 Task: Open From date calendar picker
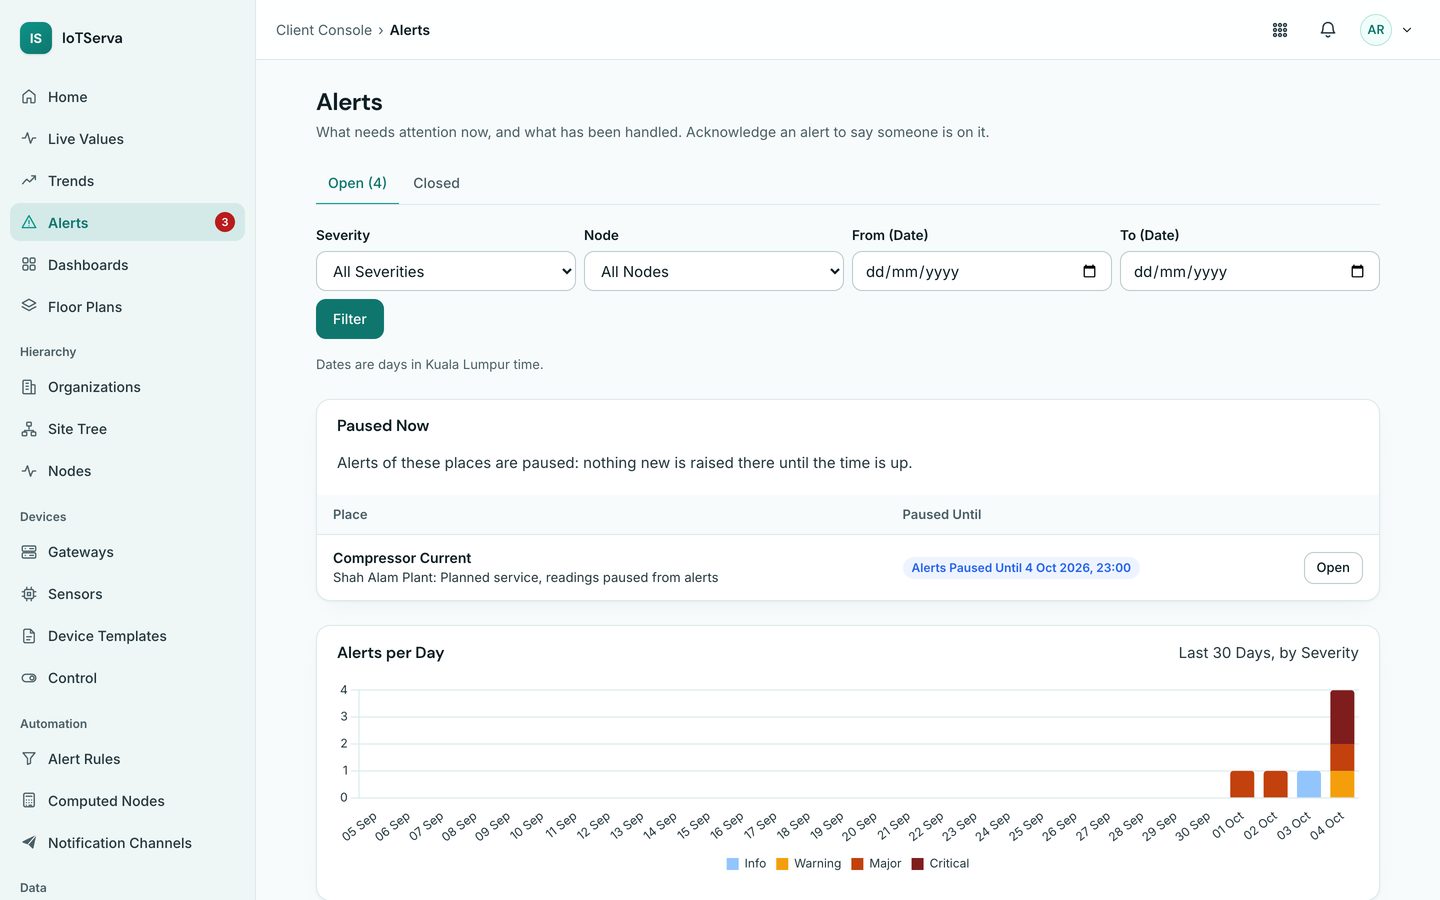coord(1089,271)
